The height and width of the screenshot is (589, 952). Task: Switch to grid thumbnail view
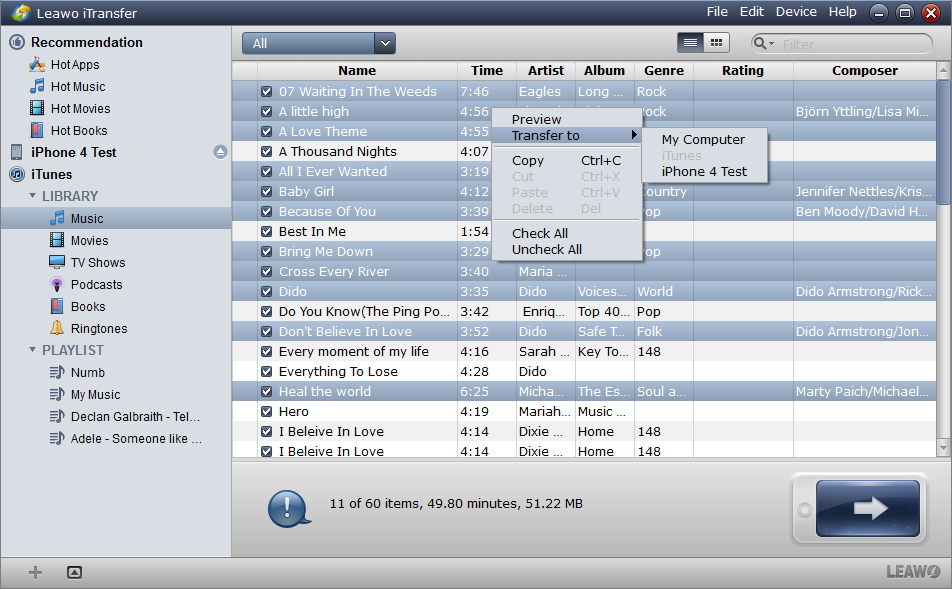tap(716, 43)
